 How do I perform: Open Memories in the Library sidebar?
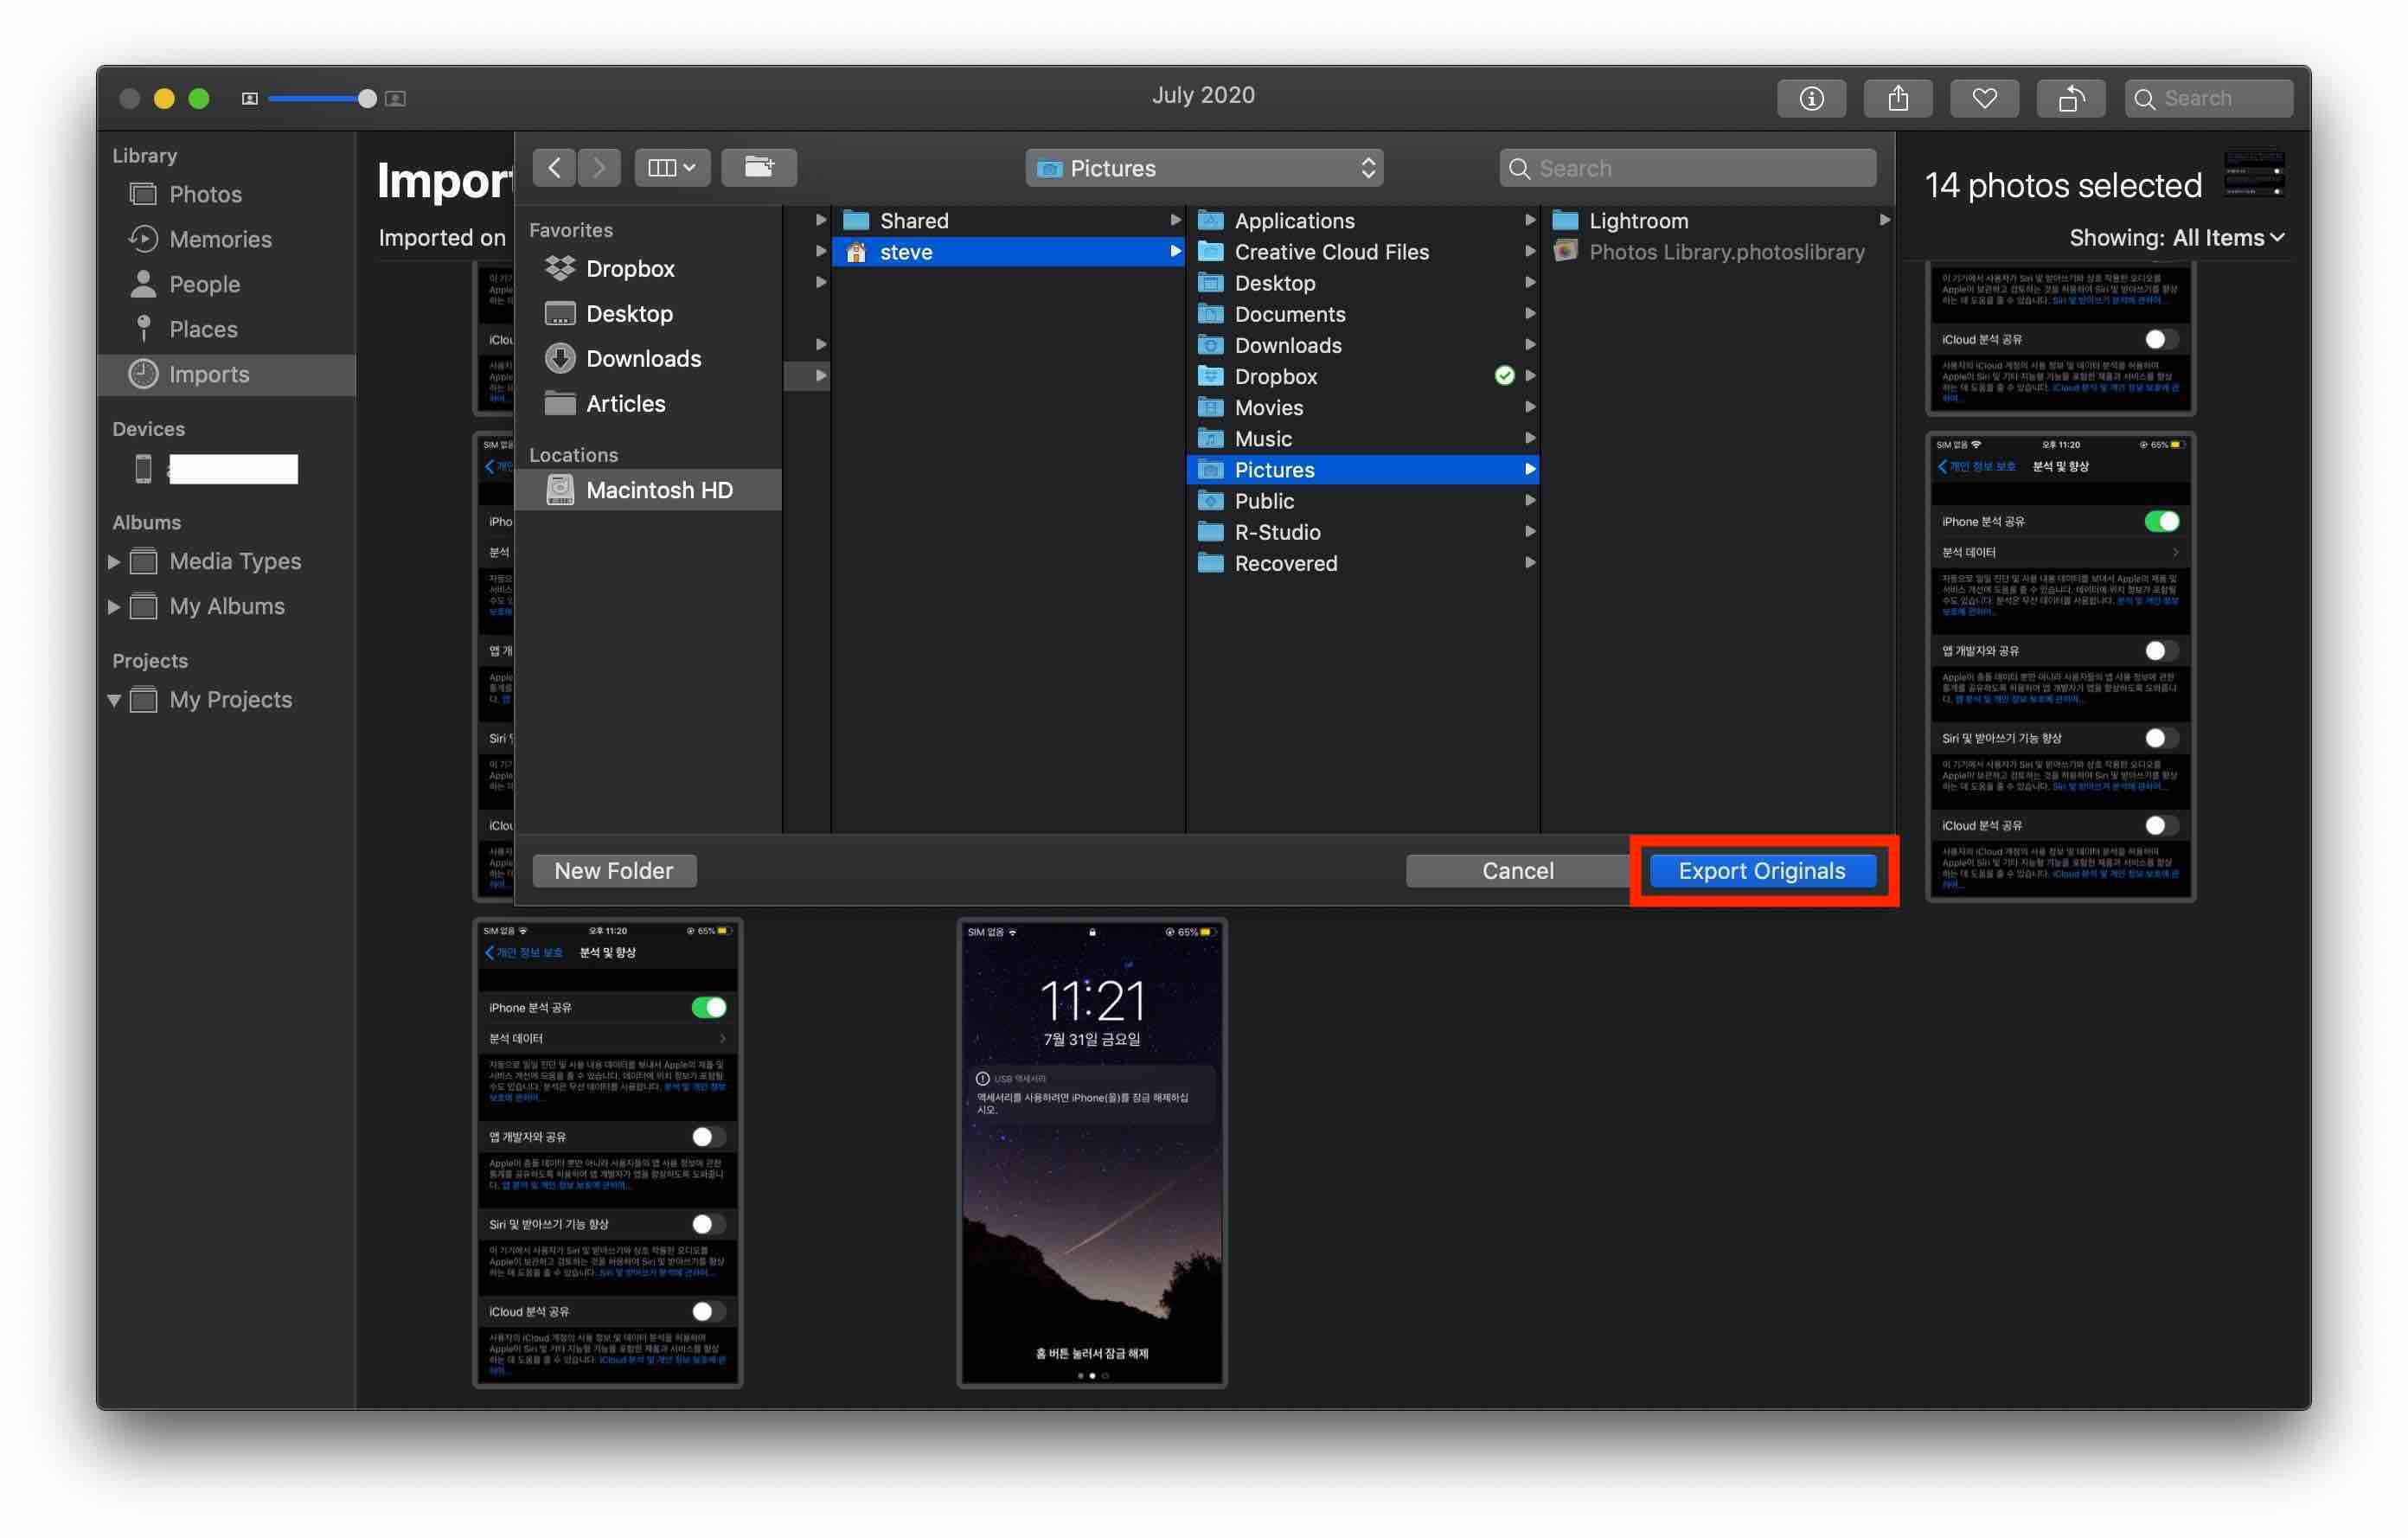click(220, 239)
